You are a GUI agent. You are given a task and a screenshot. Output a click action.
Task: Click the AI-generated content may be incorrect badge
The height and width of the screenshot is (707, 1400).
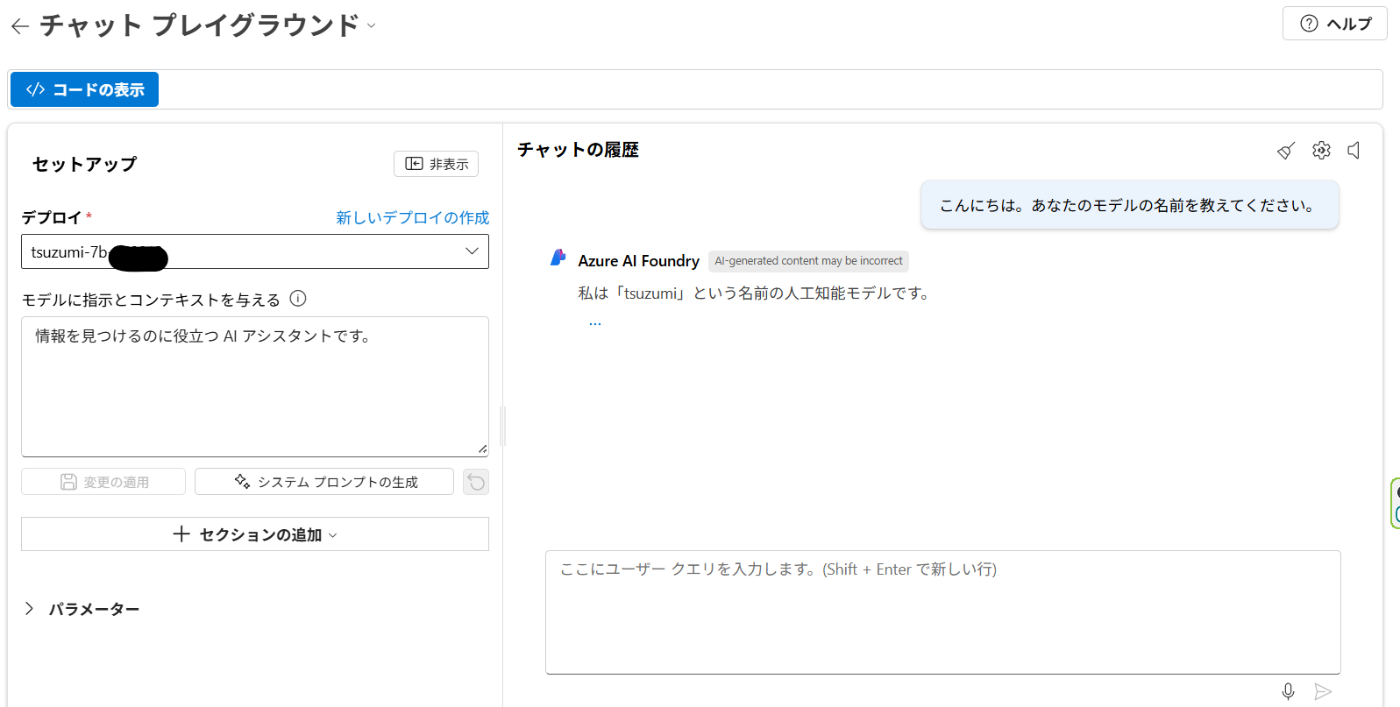[808, 261]
